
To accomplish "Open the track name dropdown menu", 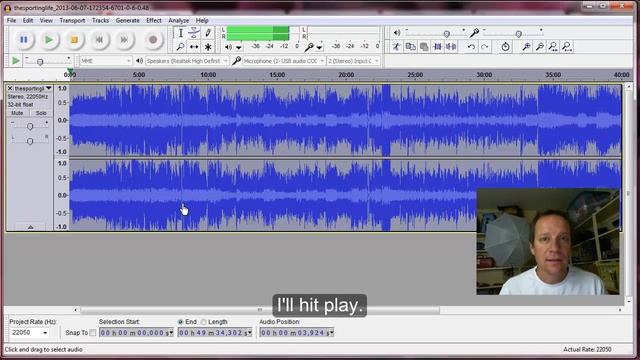I will (x=49, y=88).
